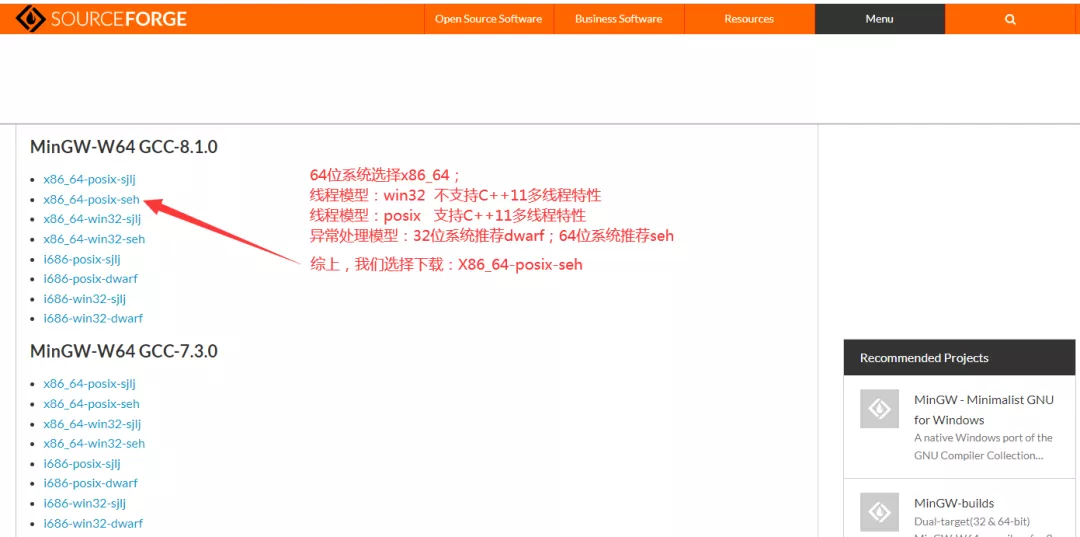
Task: Download GCC-8.1.0 i686-win32-sjlj
Action: pyautogui.click(x=85, y=299)
